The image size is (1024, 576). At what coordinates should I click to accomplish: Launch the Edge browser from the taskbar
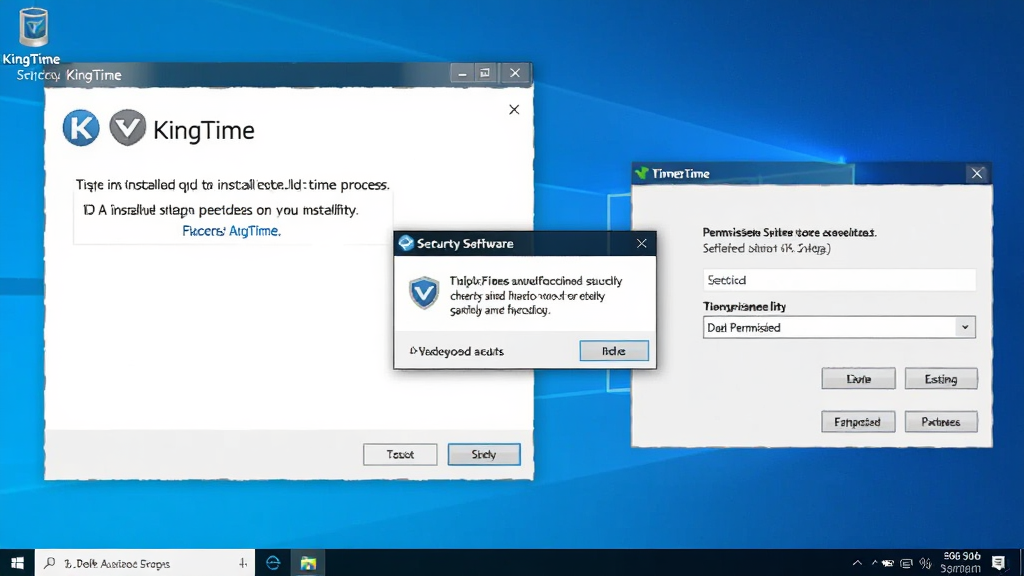click(x=273, y=563)
